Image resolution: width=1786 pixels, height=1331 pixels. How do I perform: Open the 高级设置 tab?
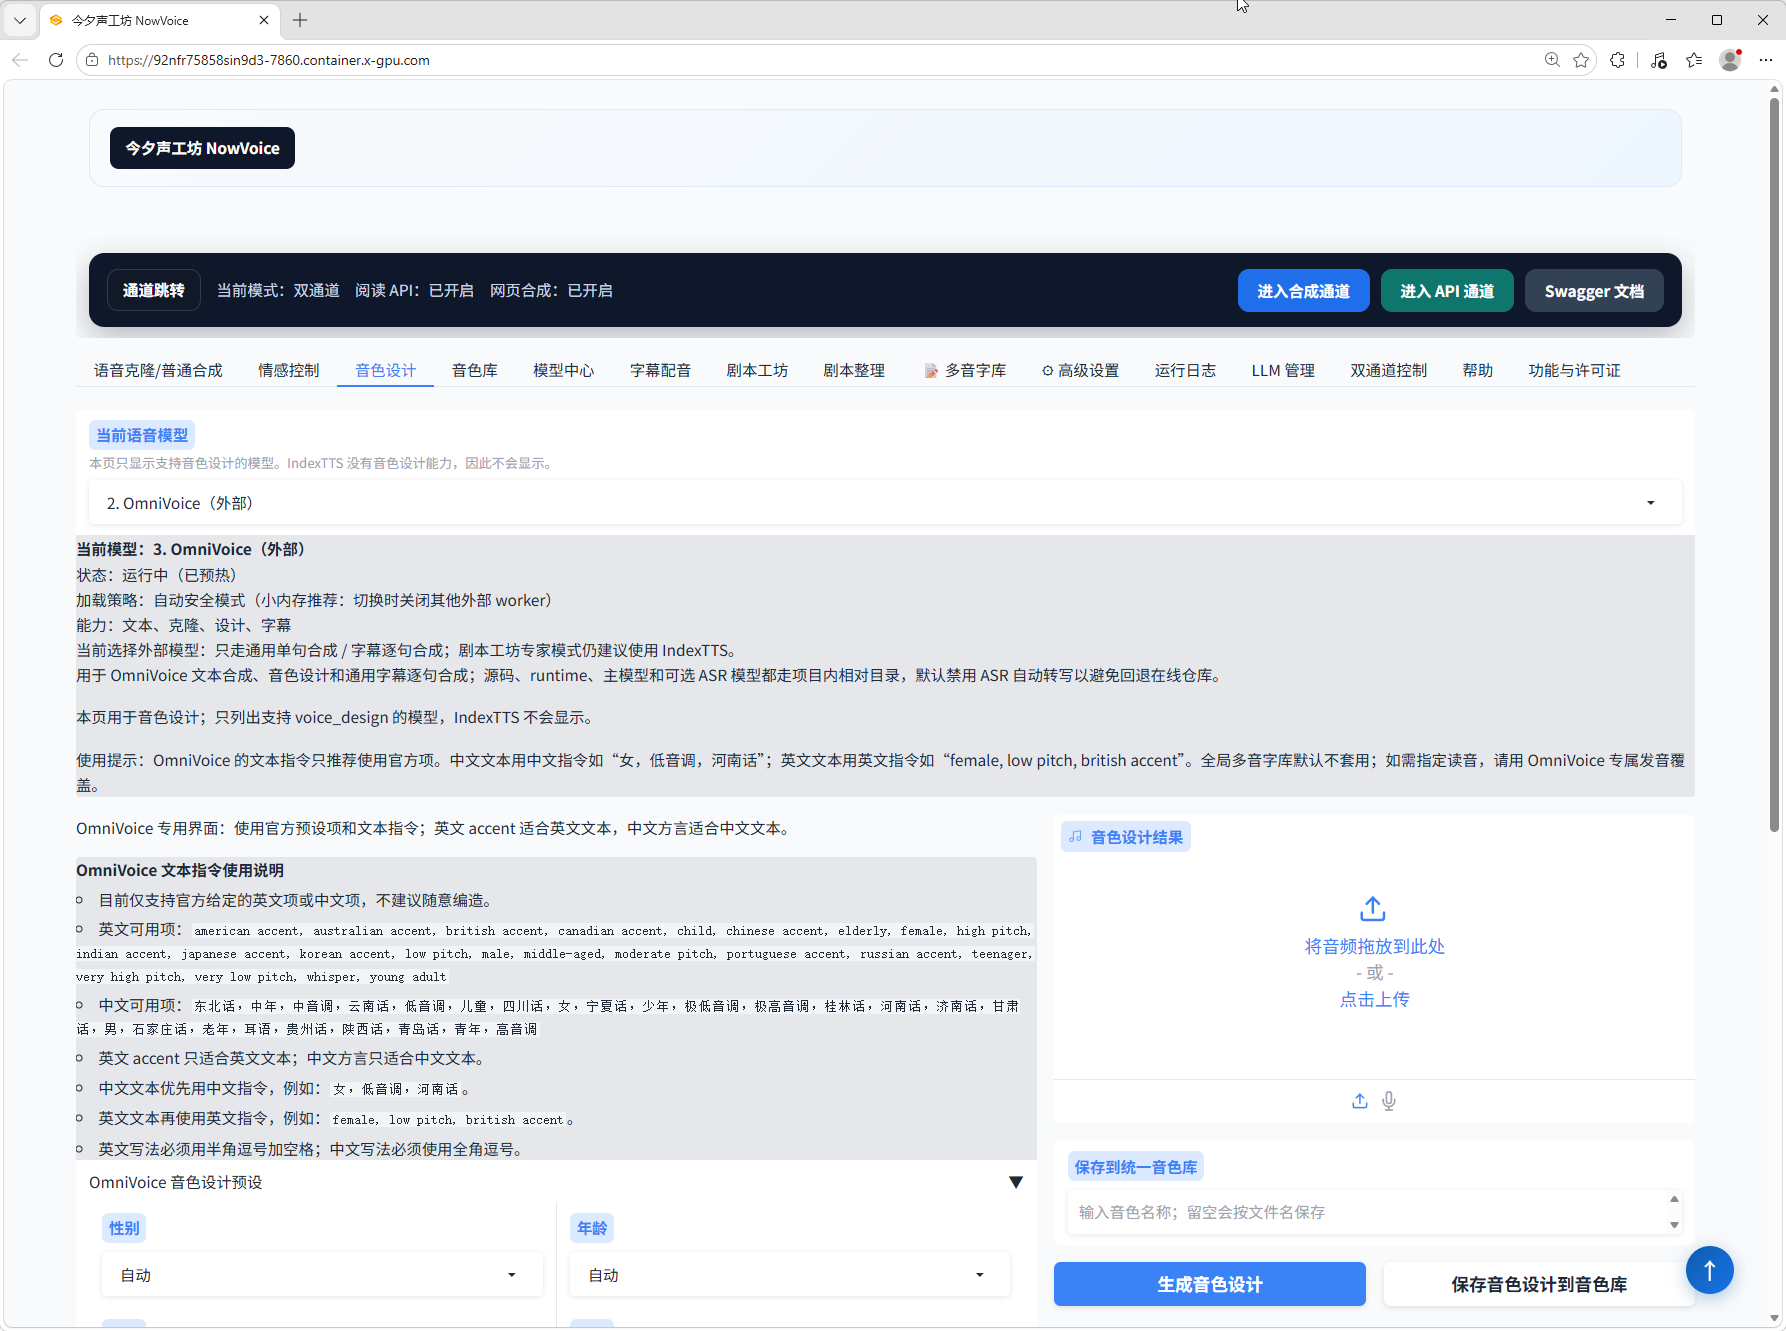pos(1080,370)
